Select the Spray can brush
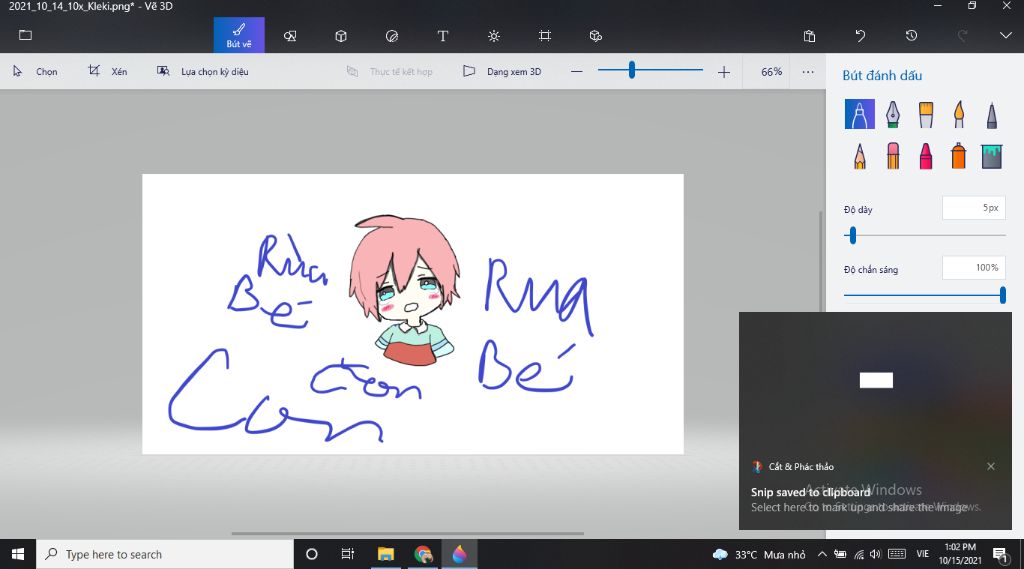Viewport: 1024px width, 569px height. (x=959, y=156)
